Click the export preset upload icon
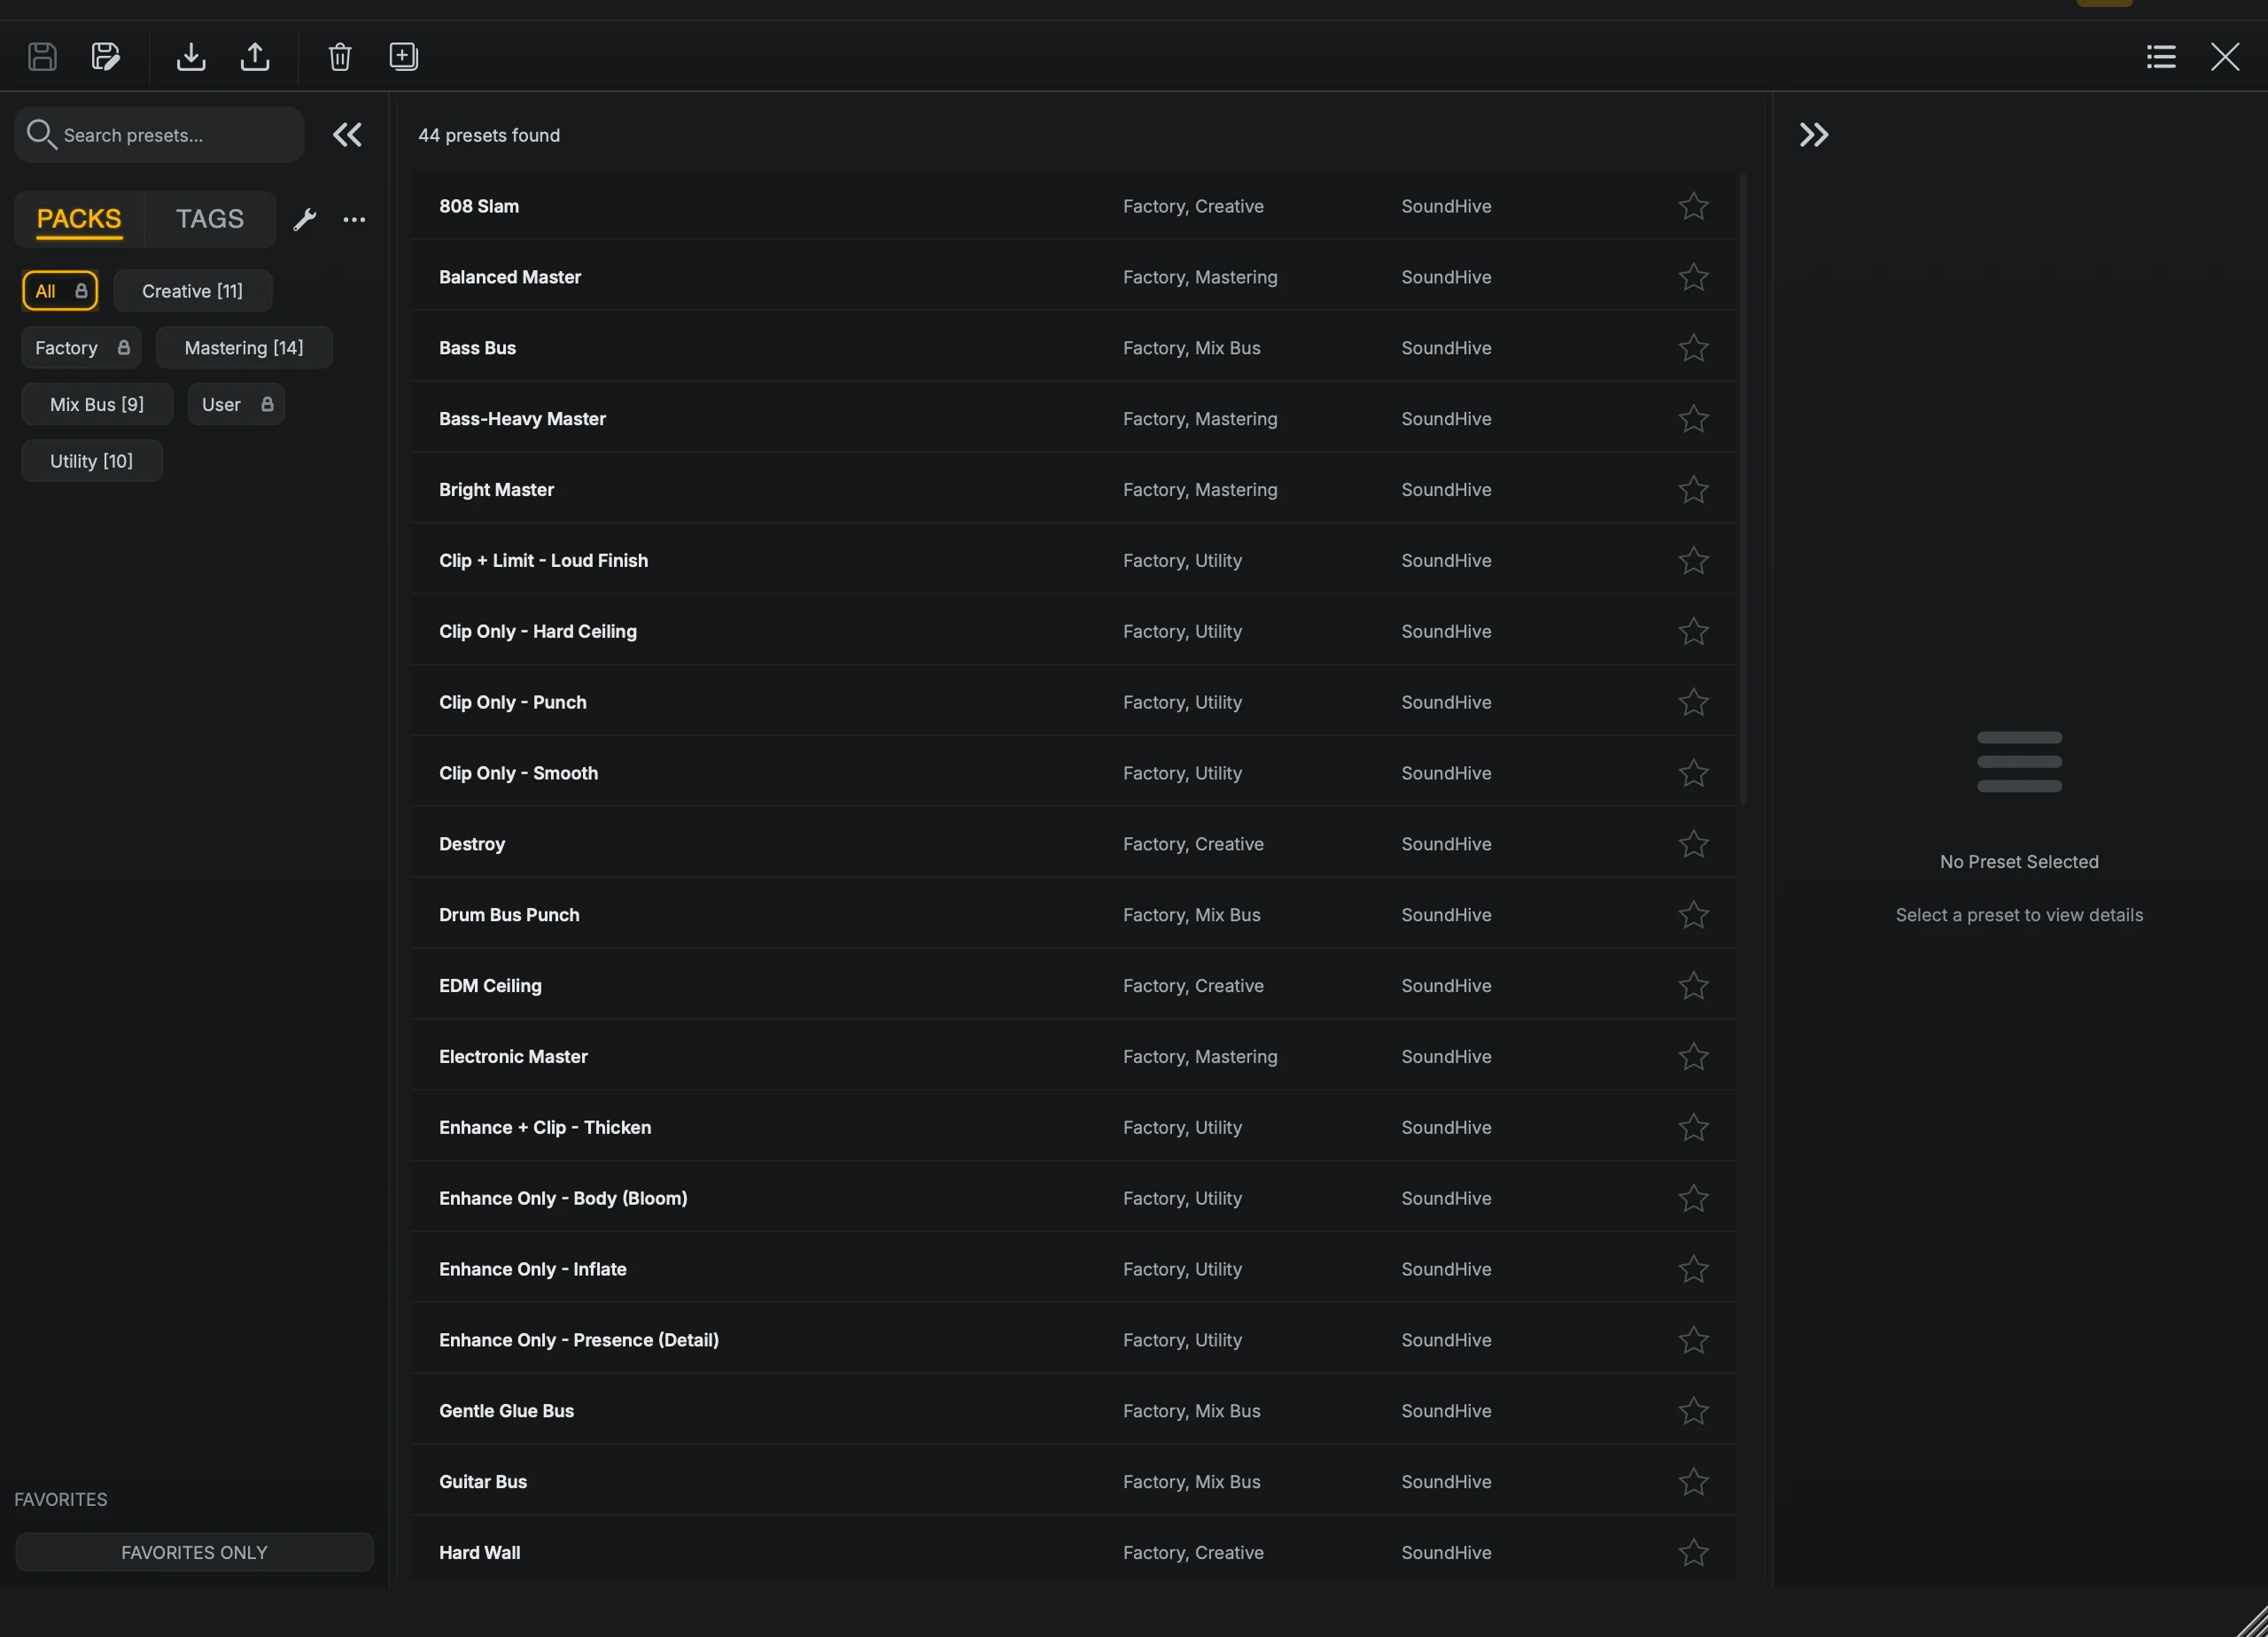This screenshot has height=1637, width=2268. 255,56
